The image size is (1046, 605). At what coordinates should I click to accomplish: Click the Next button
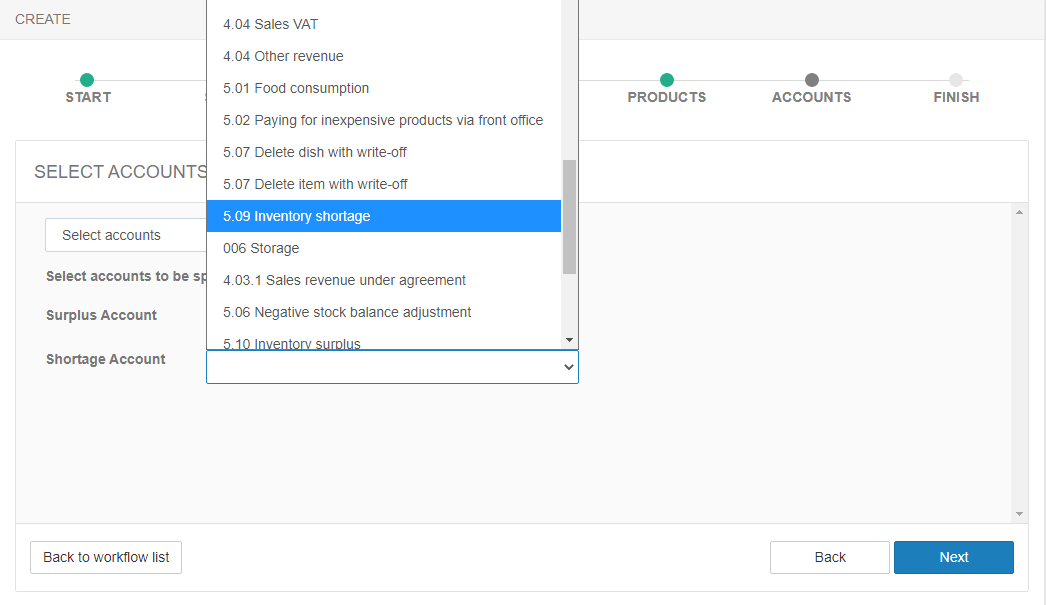coord(953,557)
